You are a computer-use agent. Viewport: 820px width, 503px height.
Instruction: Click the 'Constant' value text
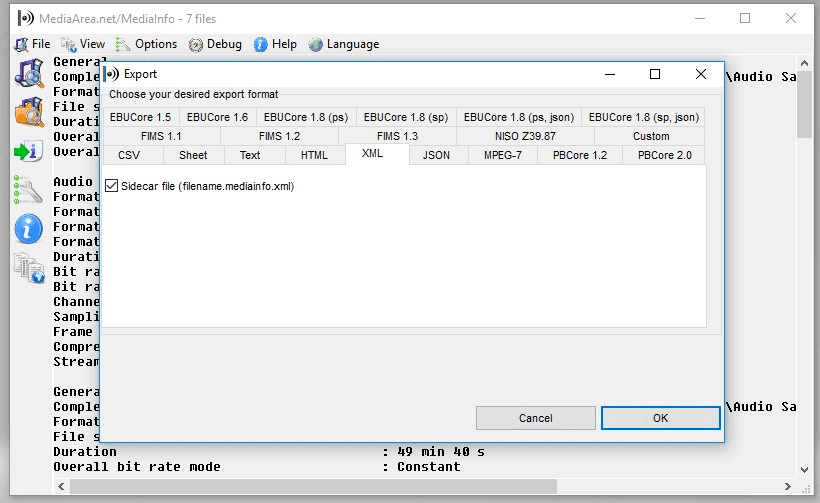coord(429,467)
